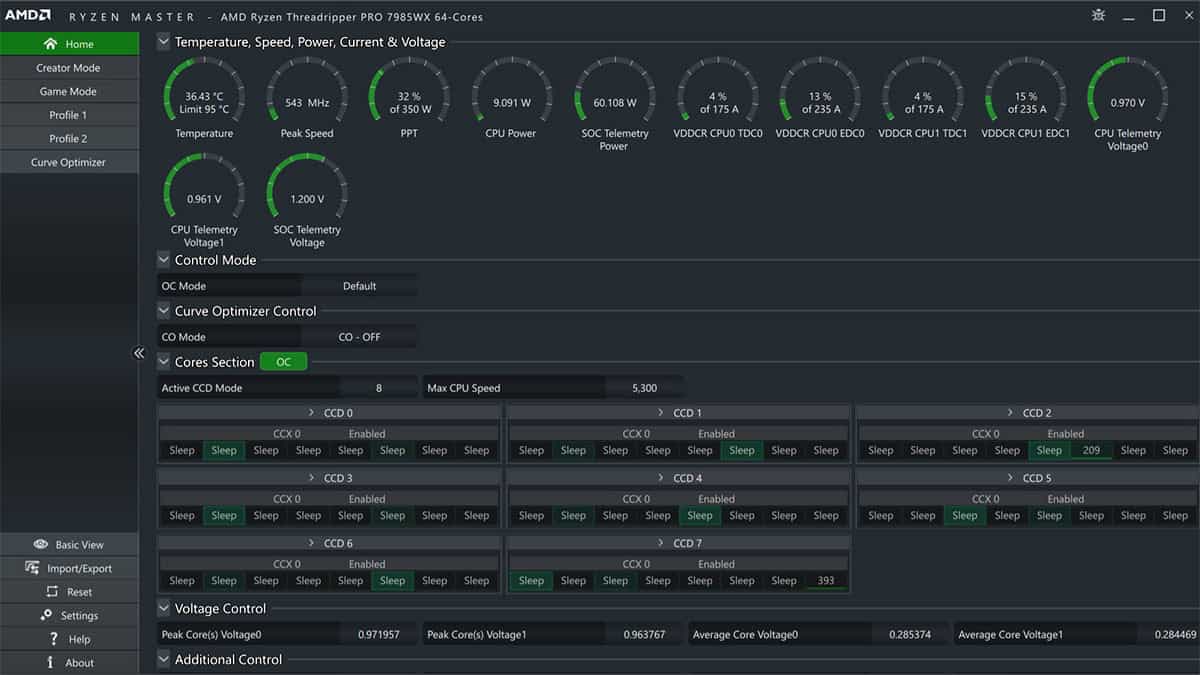1200x675 pixels.
Task: Open Basic View using the eye icon
Action: 70,543
